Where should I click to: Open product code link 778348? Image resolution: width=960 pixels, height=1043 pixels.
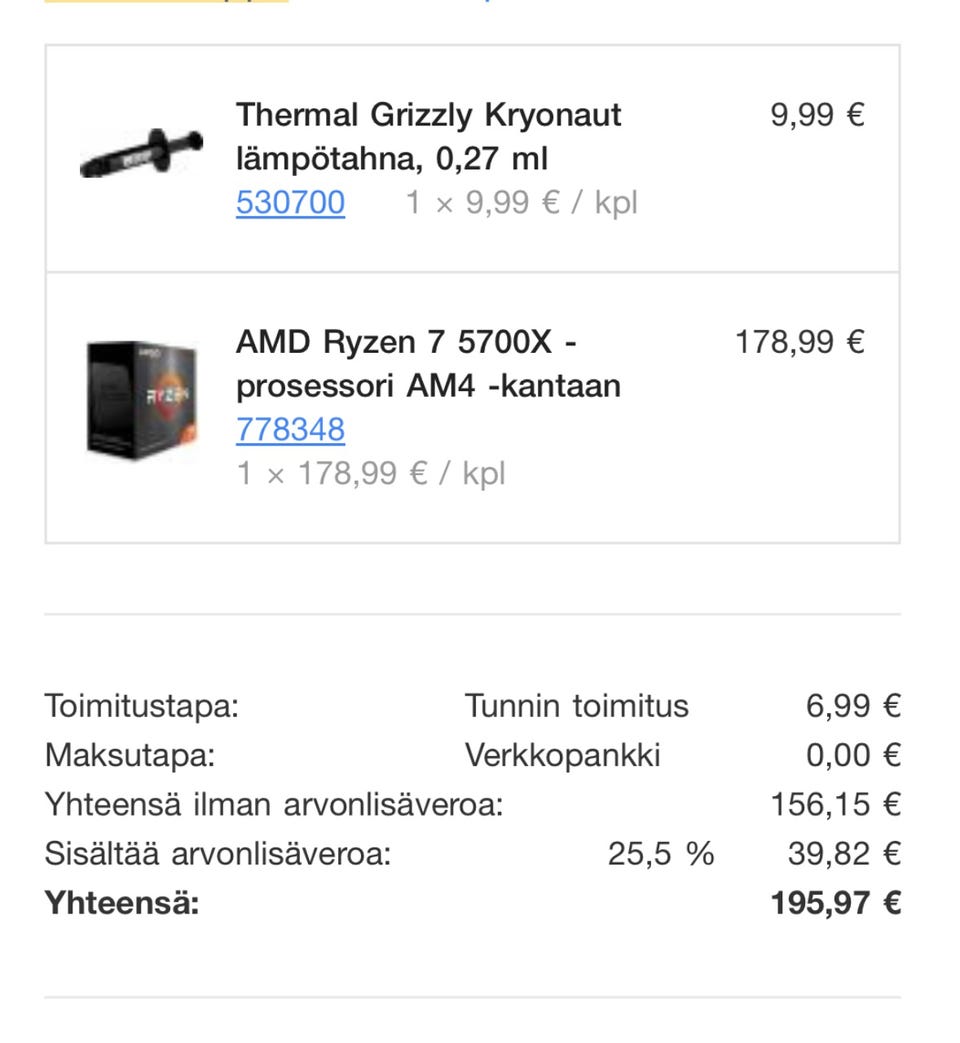290,429
